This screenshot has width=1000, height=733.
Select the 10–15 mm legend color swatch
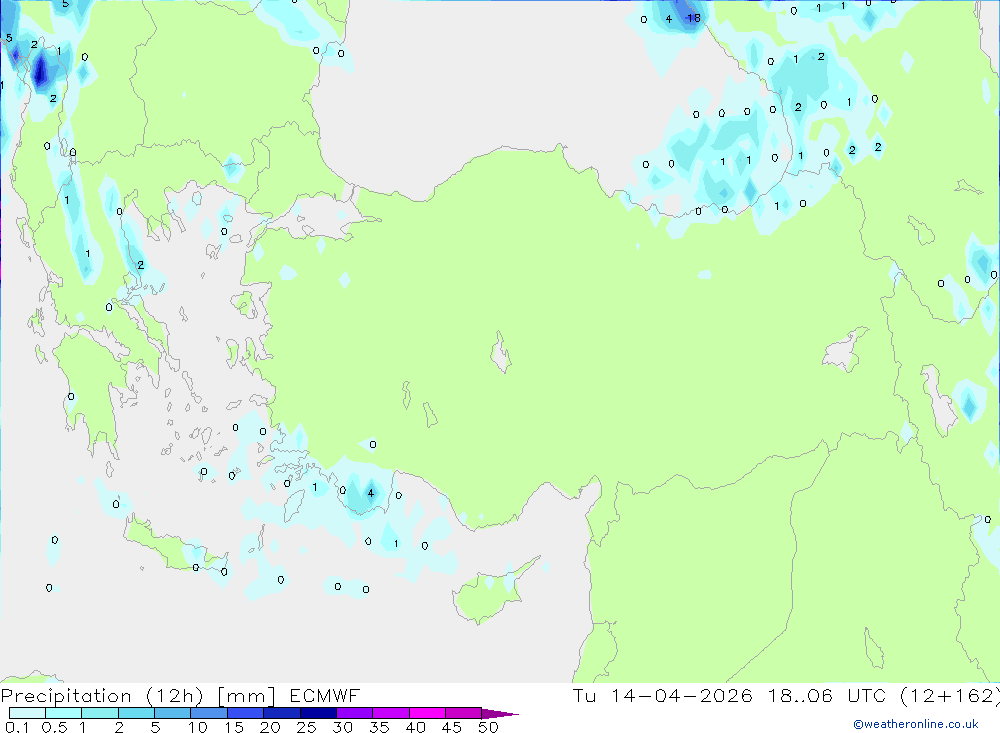pos(209,713)
